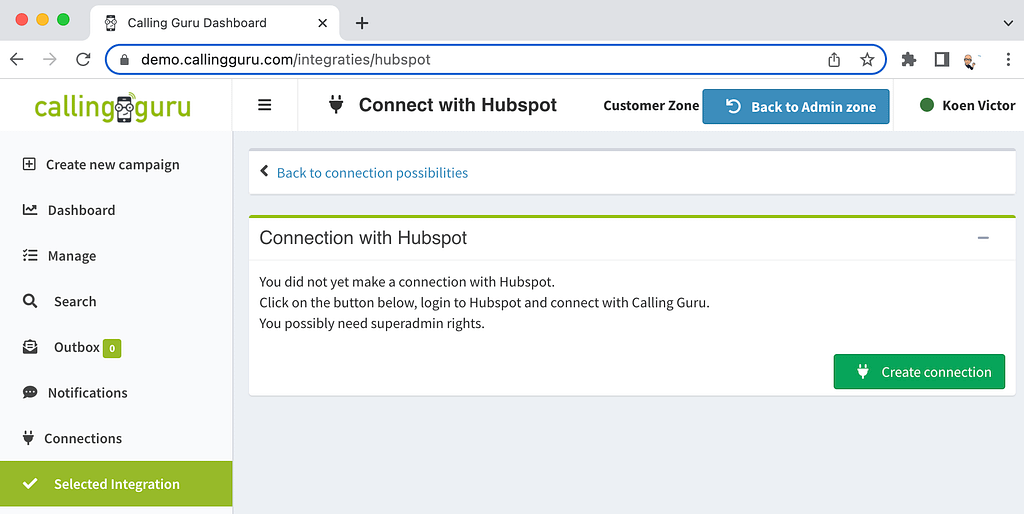Open the browser extensions puzzle icon
Image resolution: width=1024 pixels, height=514 pixels.
[x=908, y=60]
